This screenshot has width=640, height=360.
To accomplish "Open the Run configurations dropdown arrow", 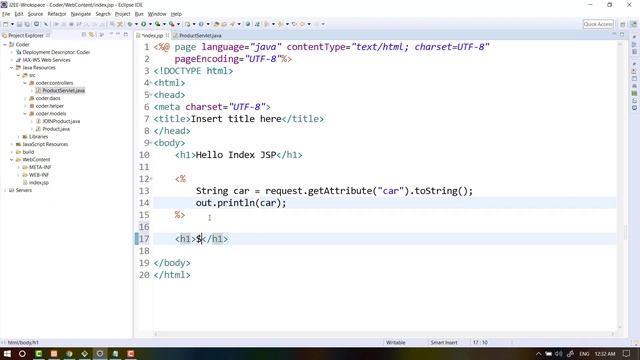I will 150,24.
